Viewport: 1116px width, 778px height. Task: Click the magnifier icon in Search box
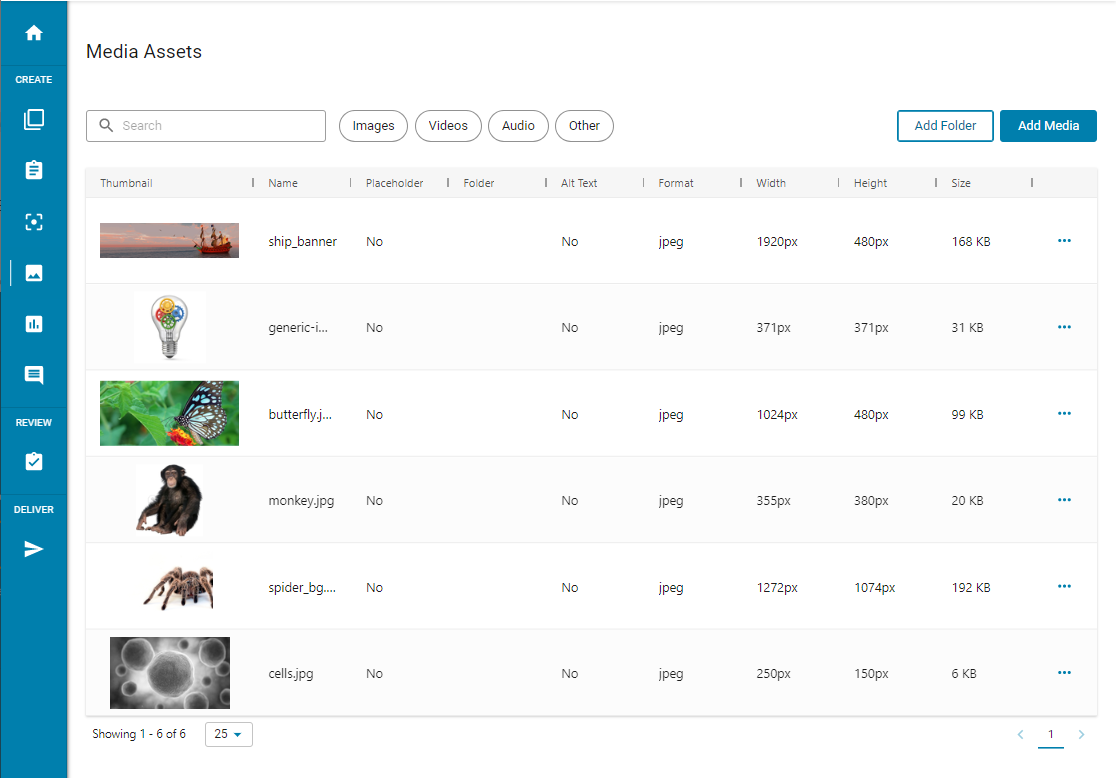[106, 125]
